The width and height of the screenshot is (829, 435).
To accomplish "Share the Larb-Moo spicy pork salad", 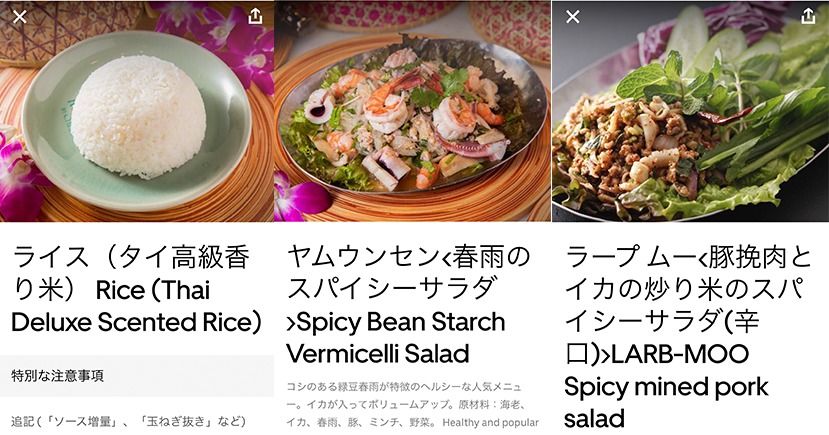I will pos(808,16).
